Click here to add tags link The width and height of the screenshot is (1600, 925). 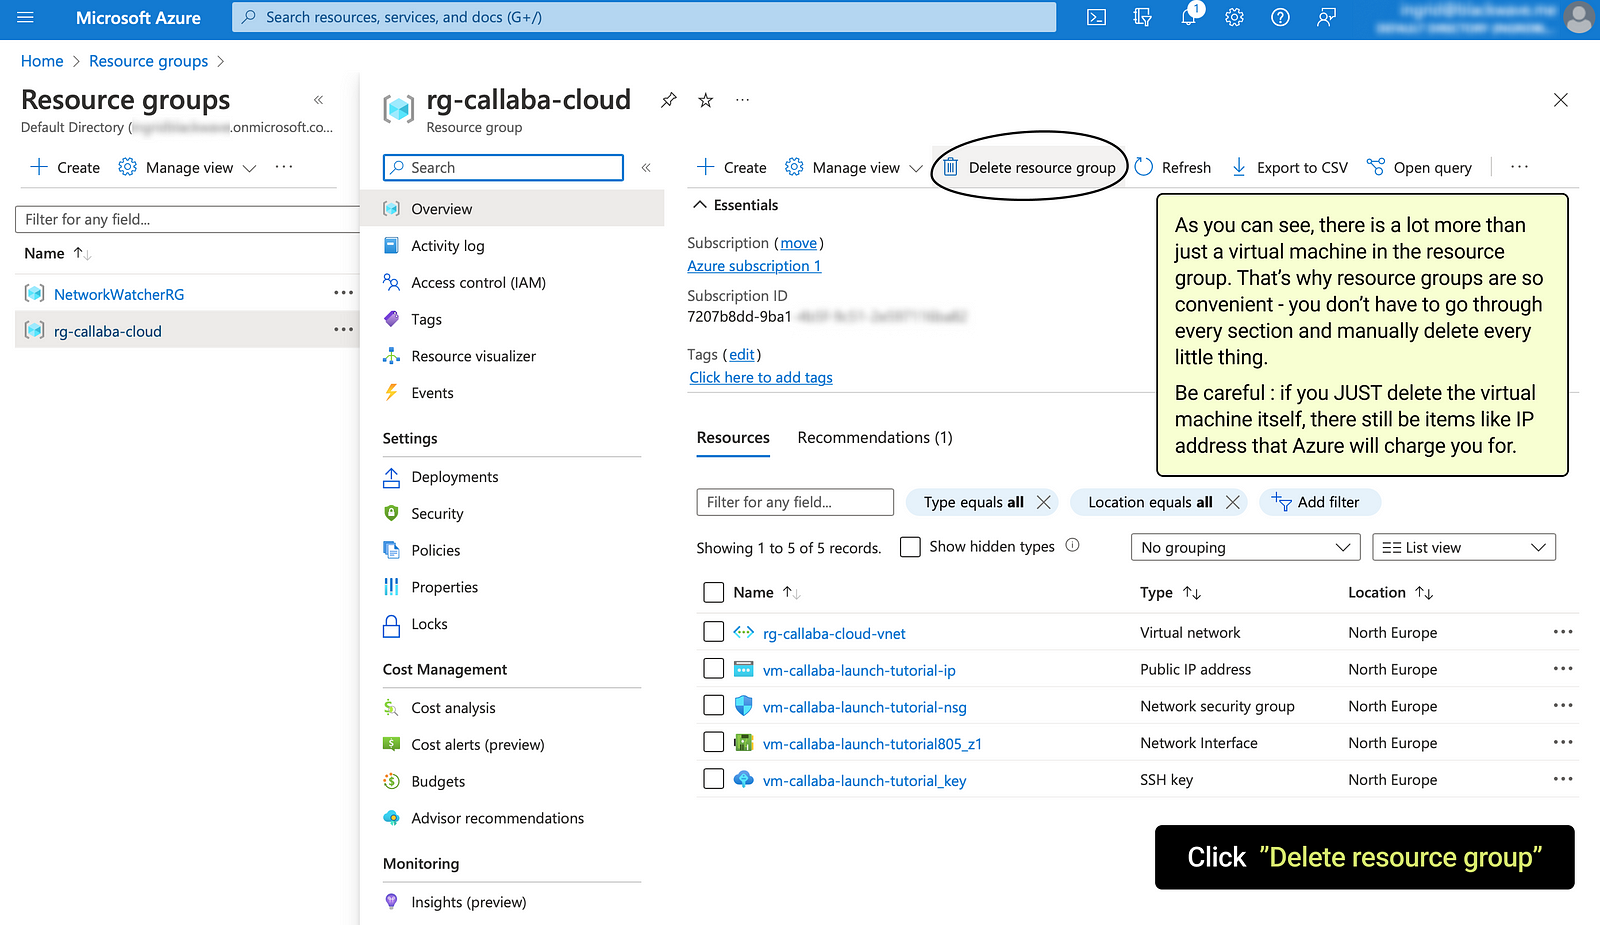pos(761,377)
